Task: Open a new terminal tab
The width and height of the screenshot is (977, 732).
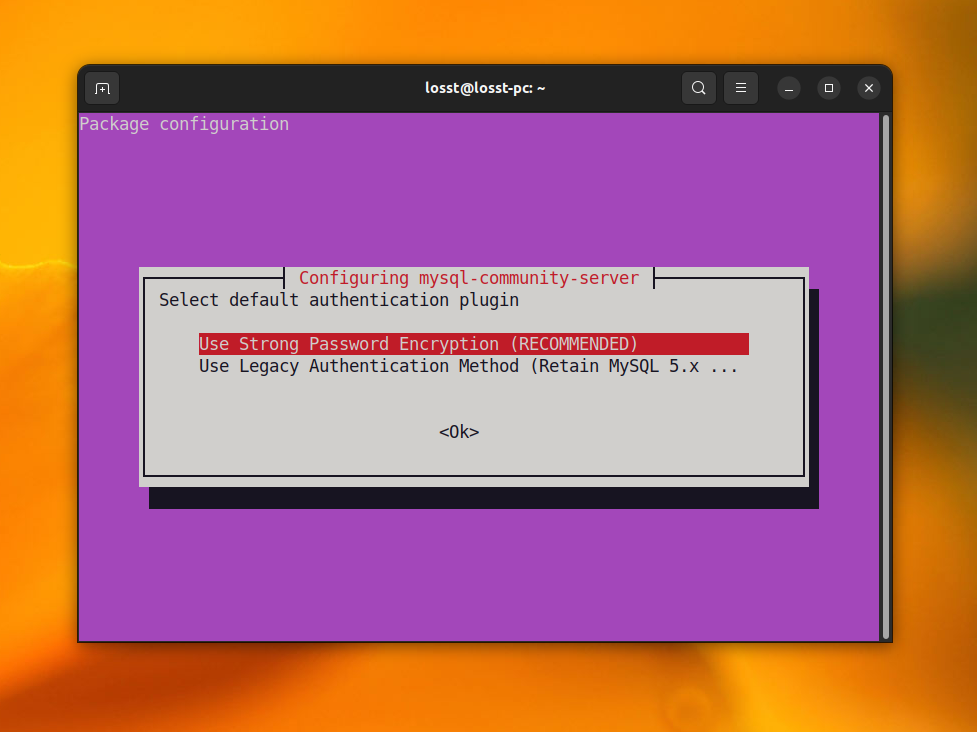Action: (102, 88)
